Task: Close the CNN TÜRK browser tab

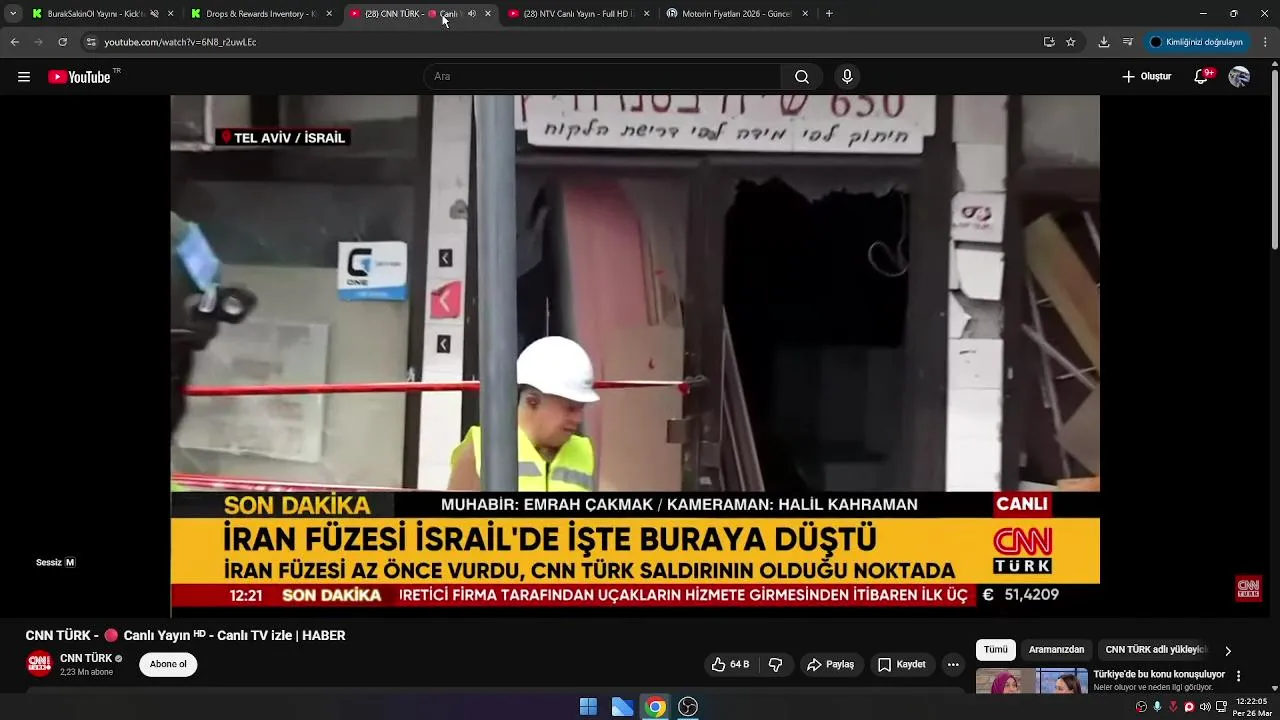Action: tap(488, 14)
